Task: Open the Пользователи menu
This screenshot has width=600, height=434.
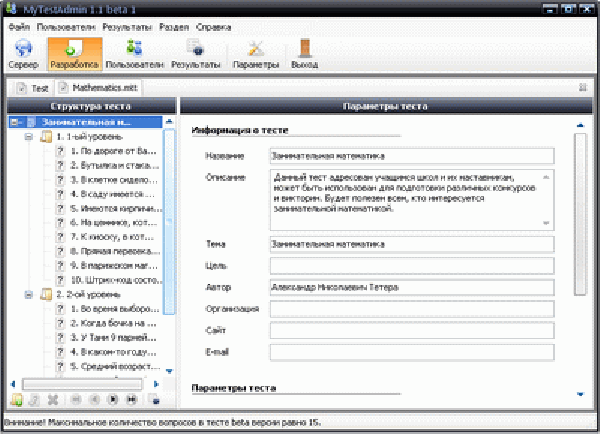Action: pos(66,27)
